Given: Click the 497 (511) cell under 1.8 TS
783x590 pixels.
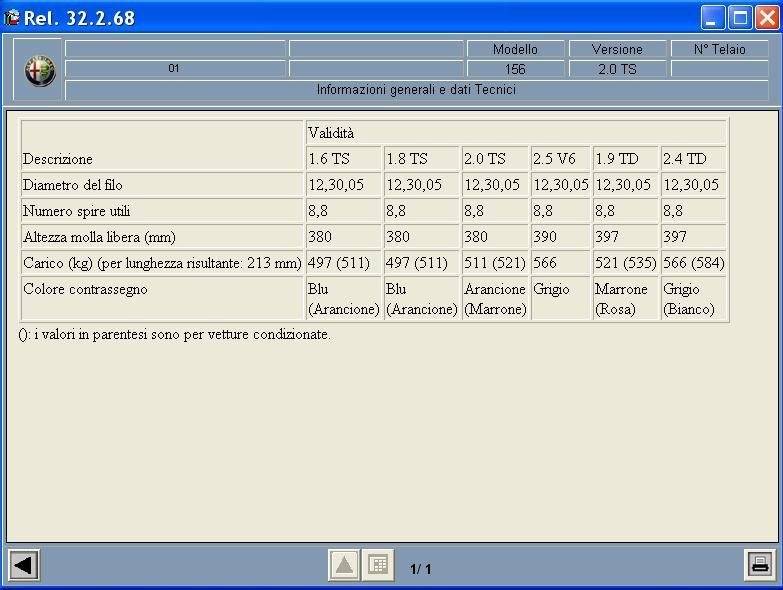Looking at the screenshot, I should [421, 263].
